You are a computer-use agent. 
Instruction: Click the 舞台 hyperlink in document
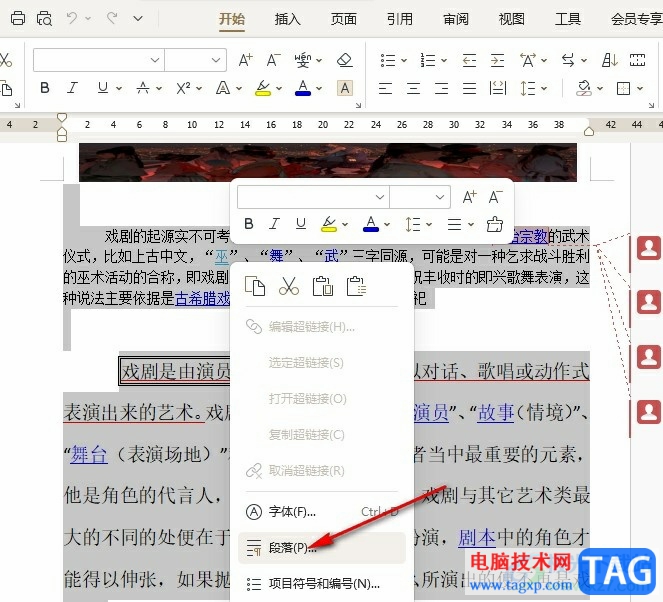pos(89,454)
